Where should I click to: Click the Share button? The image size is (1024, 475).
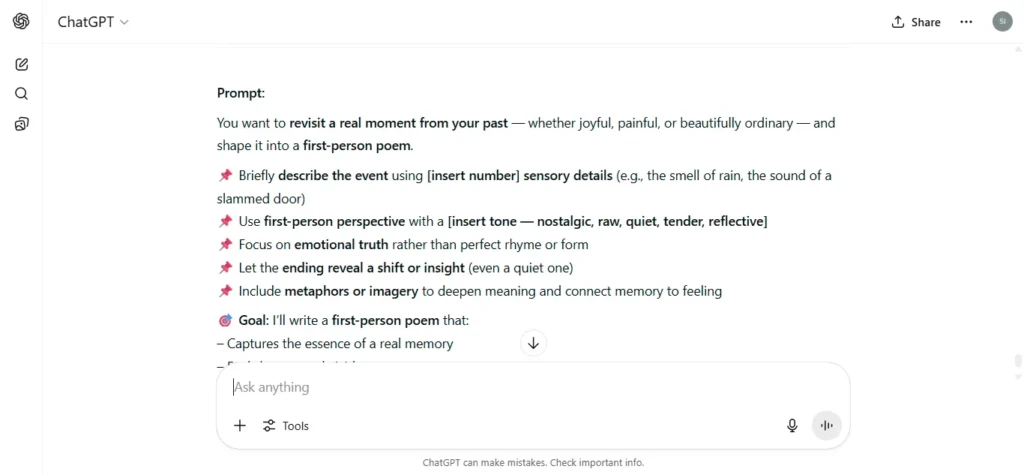(916, 22)
